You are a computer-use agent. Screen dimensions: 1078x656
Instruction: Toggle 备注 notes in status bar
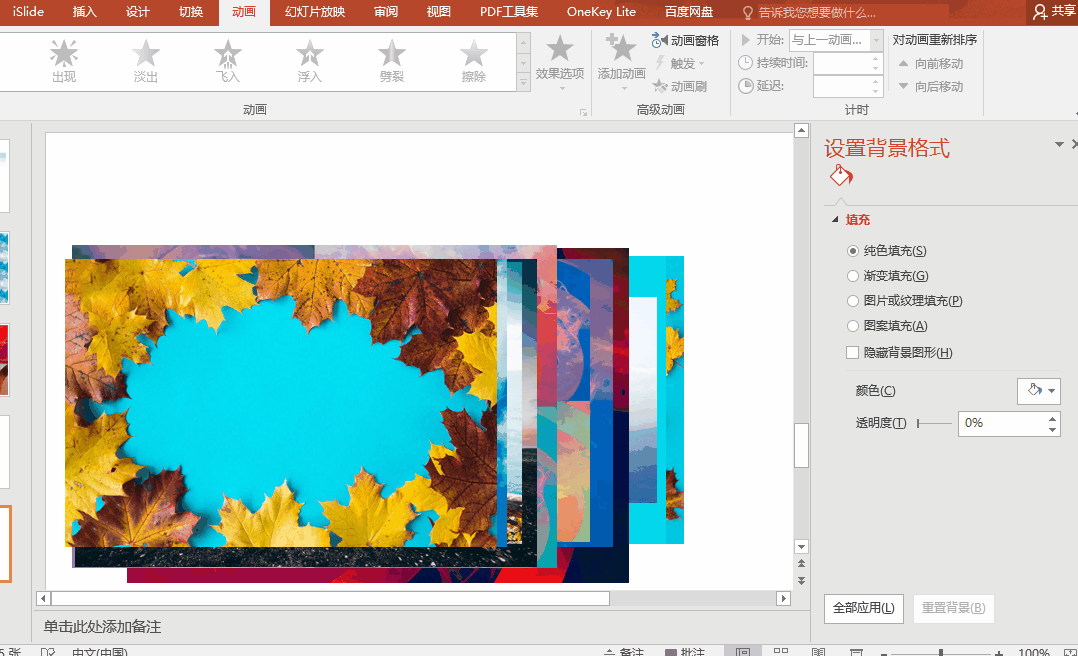coord(624,651)
